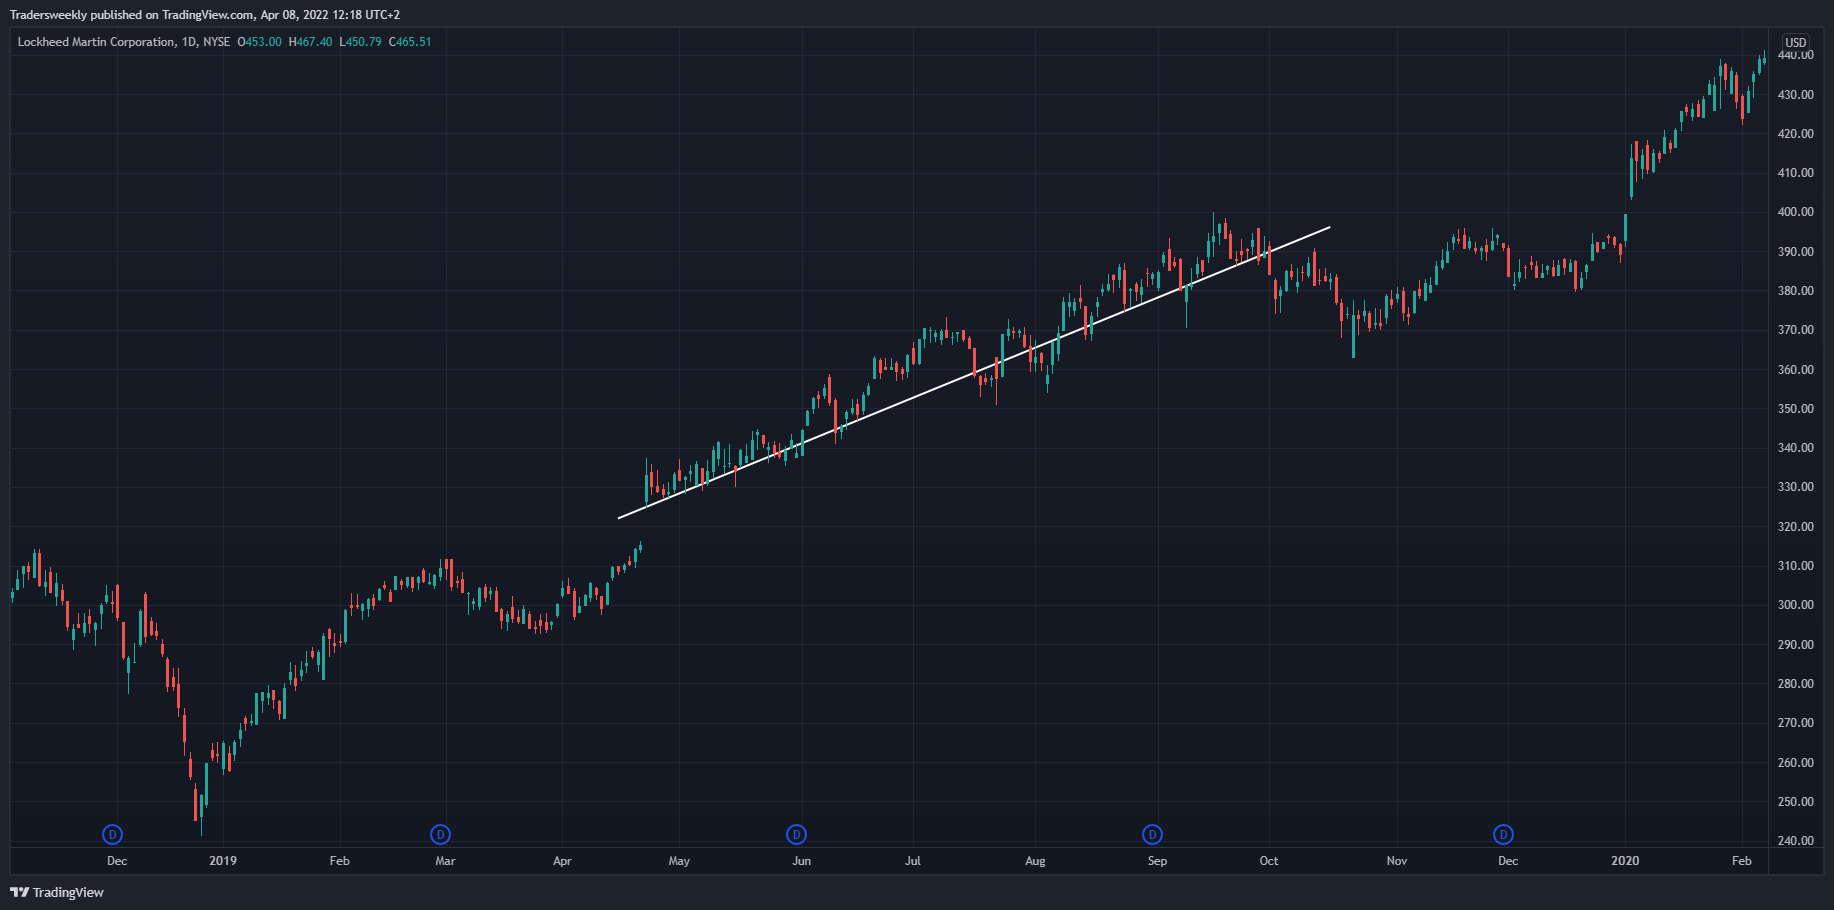Select the white trendline on the chart

click(974, 373)
